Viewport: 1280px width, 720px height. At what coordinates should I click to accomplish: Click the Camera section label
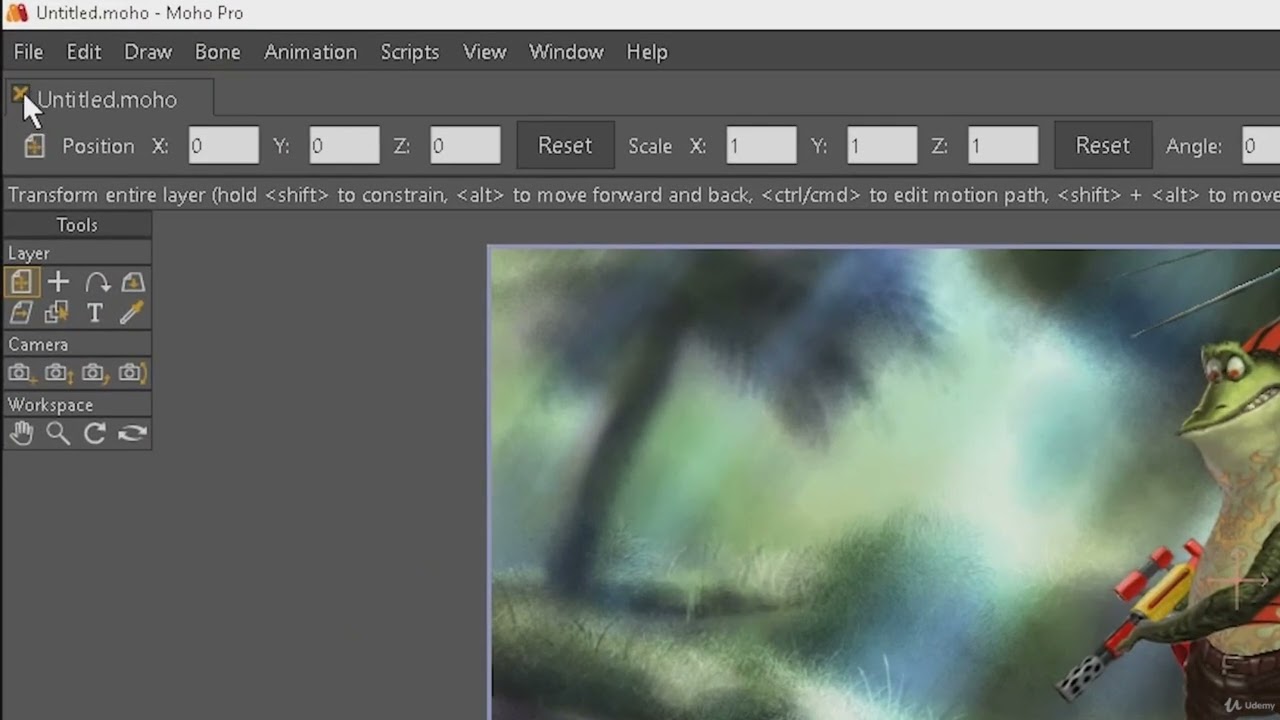tap(38, 345)
